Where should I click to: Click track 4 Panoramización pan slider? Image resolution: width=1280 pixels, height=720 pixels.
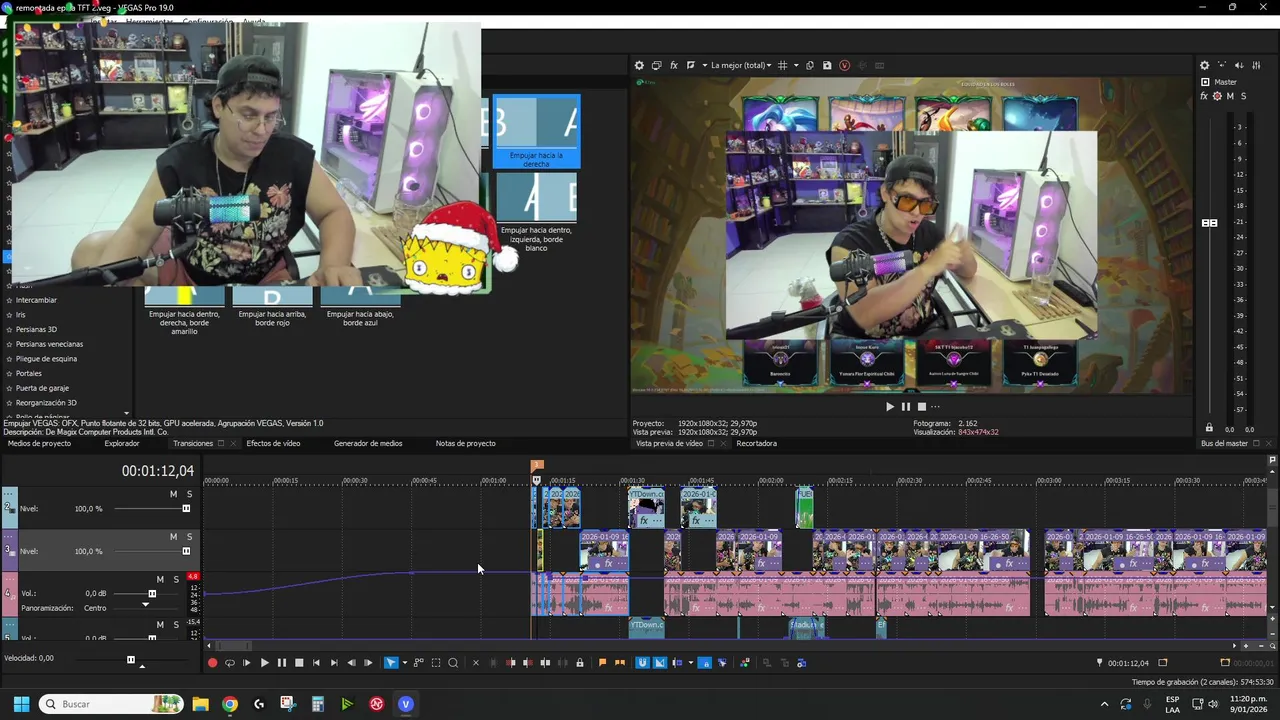click(145, 606)
